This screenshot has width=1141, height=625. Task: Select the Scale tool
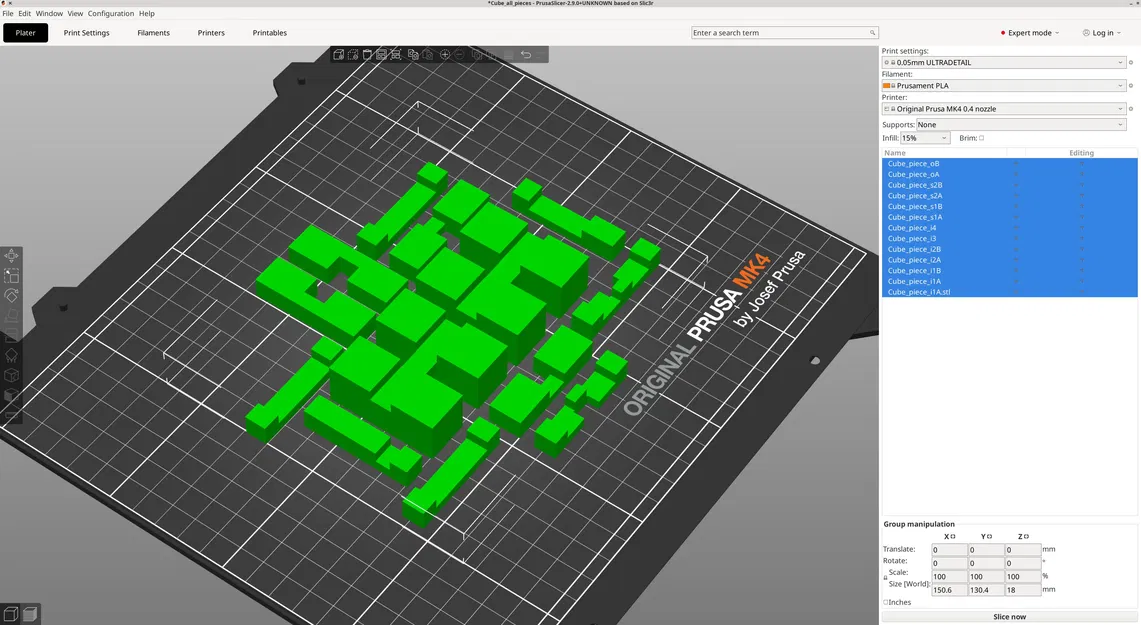pyautogui.click(x=11, y=277)
